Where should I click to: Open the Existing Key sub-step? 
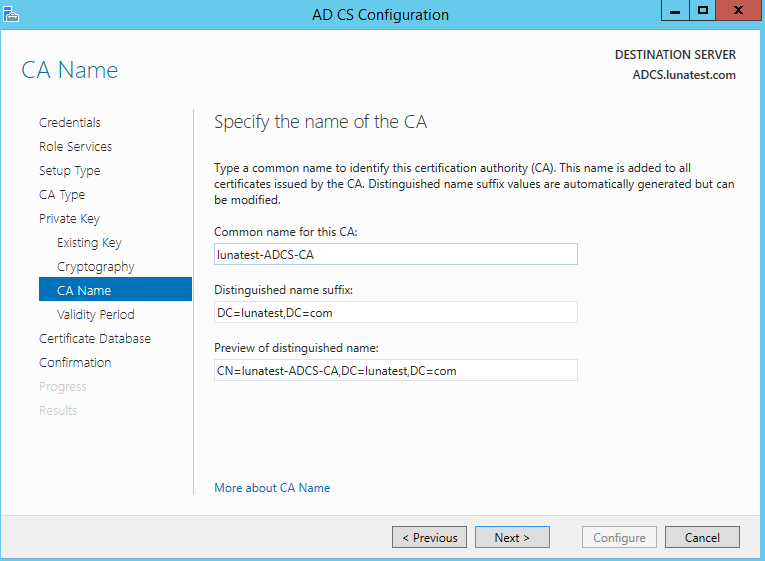pos(89,242)
